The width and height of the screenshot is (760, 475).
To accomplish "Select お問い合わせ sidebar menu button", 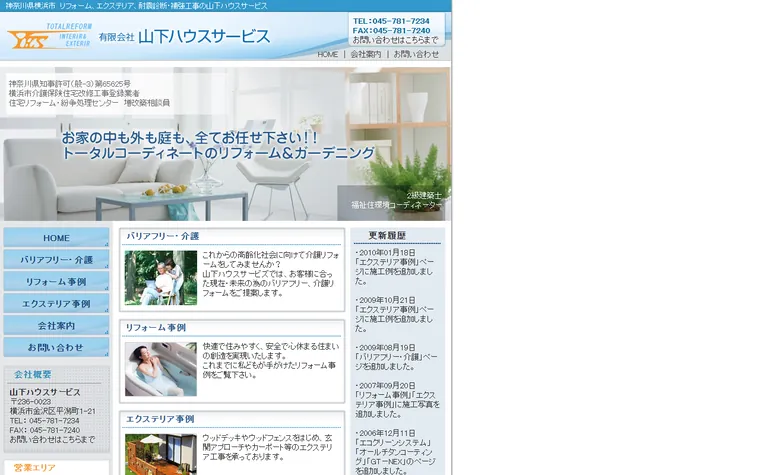I will tap(56, 347).
